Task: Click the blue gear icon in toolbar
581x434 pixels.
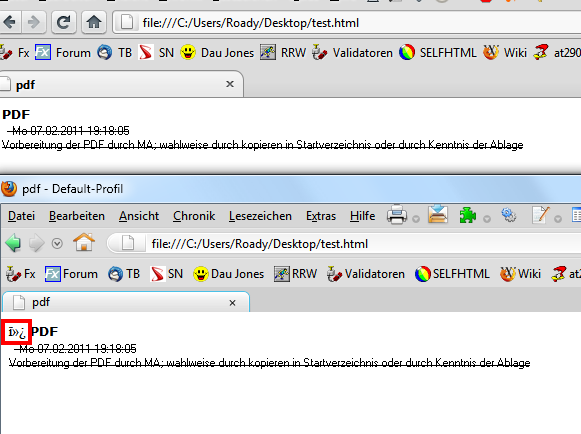Action: click(508, 215)
